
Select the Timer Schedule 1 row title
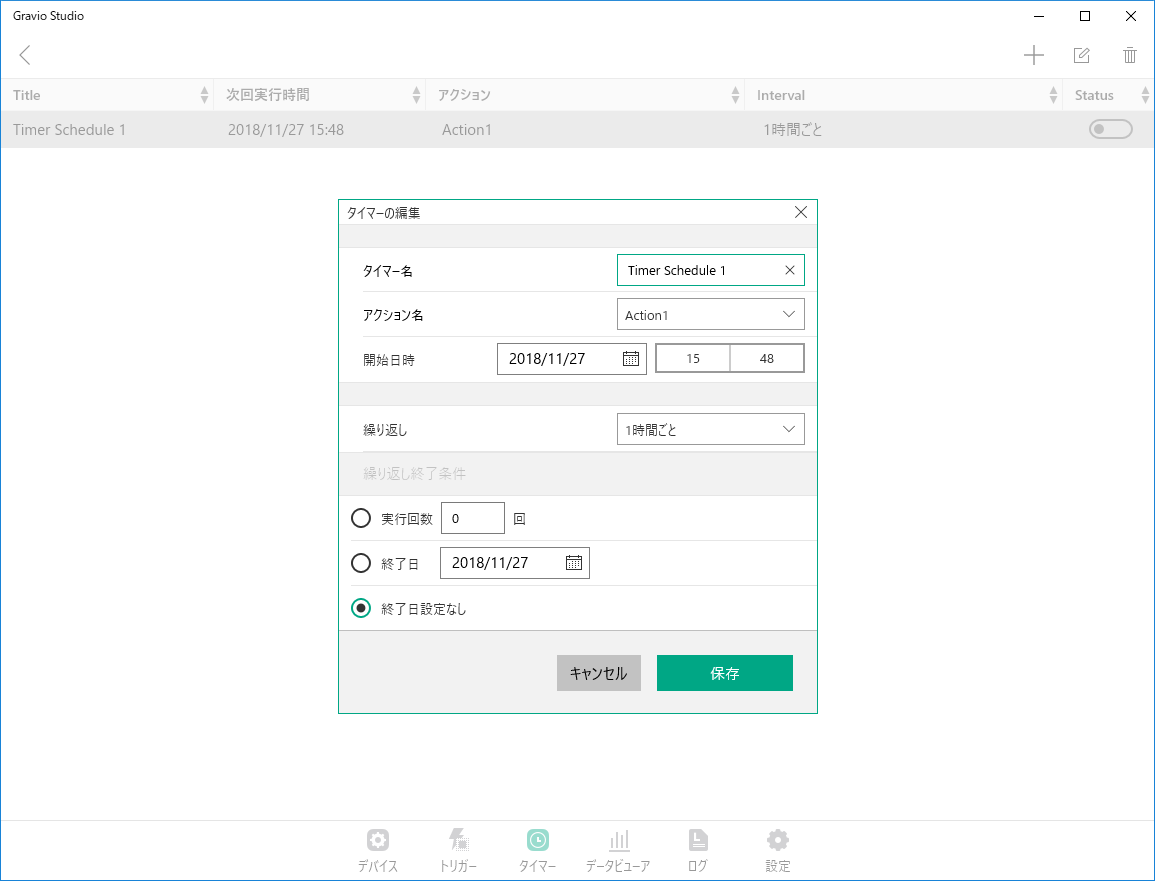coord(69,130)
